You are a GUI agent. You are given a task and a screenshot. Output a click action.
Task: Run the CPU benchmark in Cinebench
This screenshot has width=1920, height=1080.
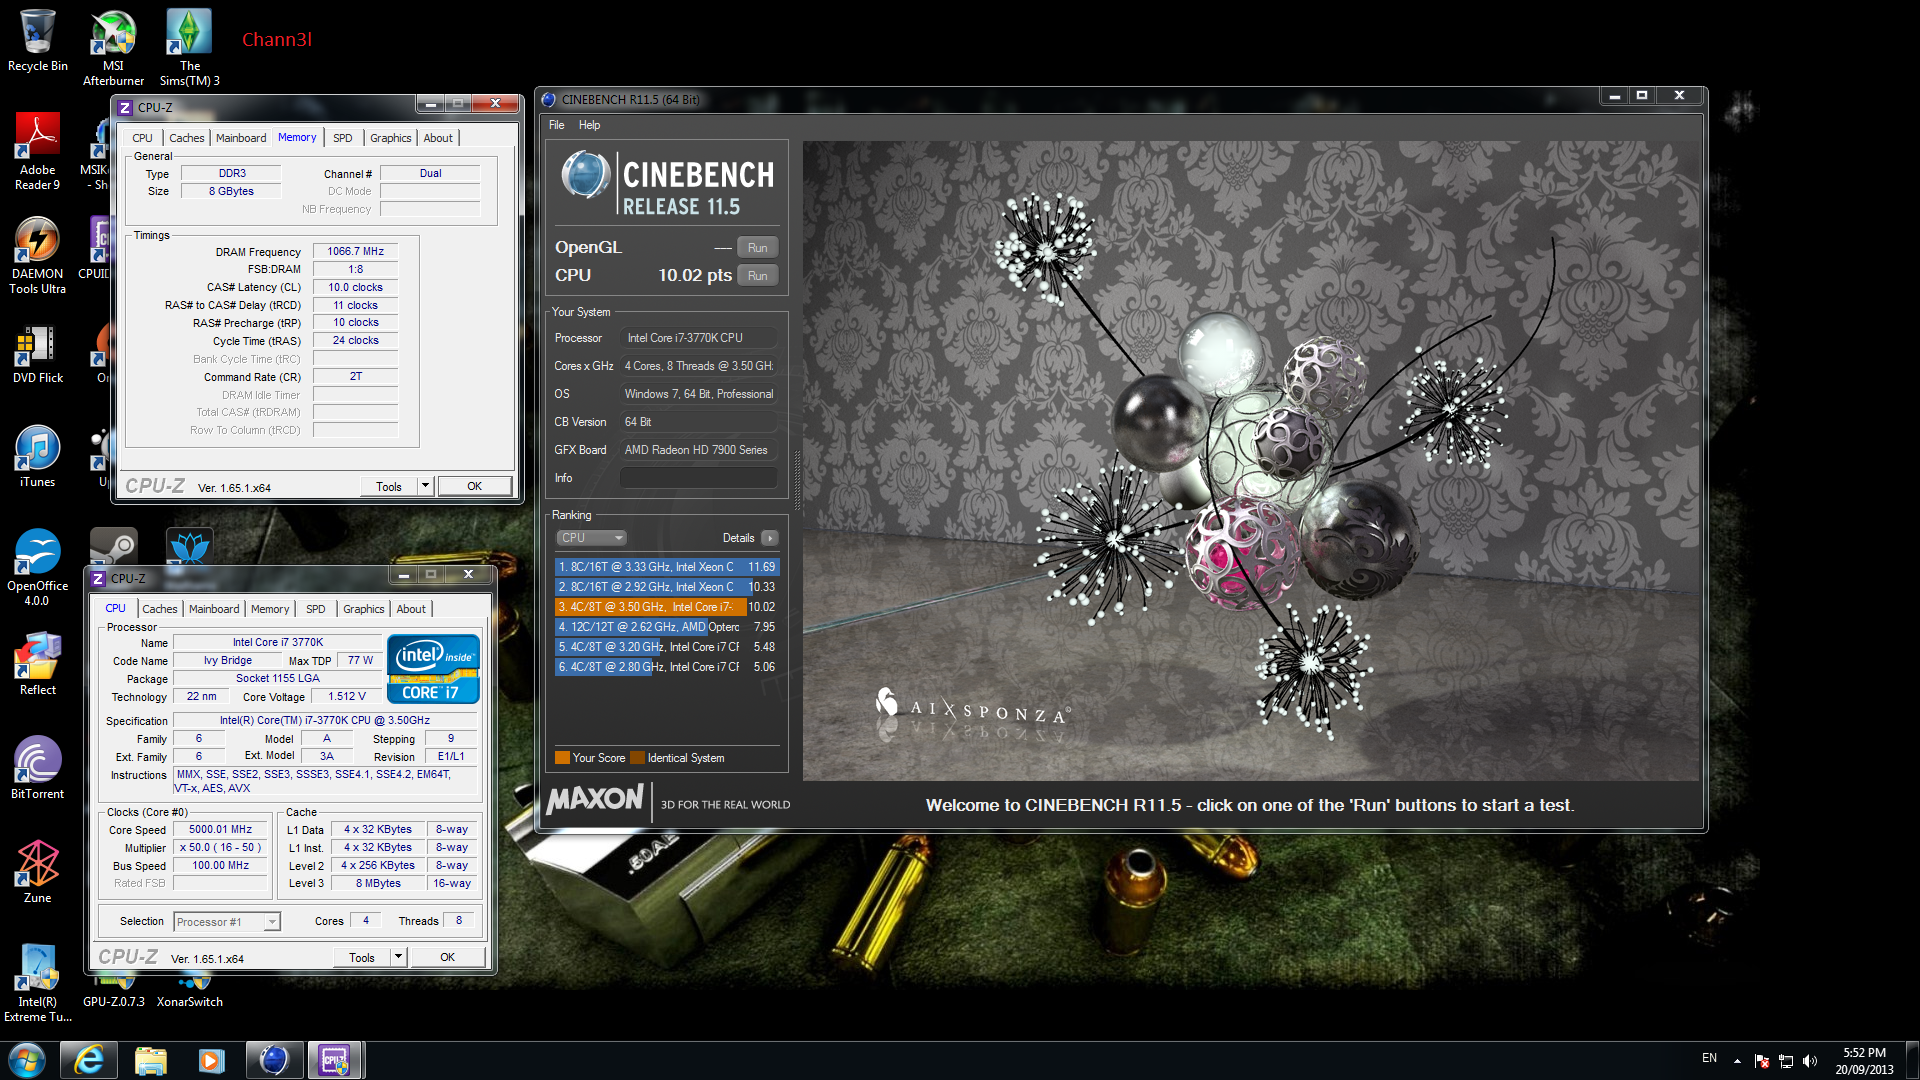pyautogui.click(x=758, y=276)
